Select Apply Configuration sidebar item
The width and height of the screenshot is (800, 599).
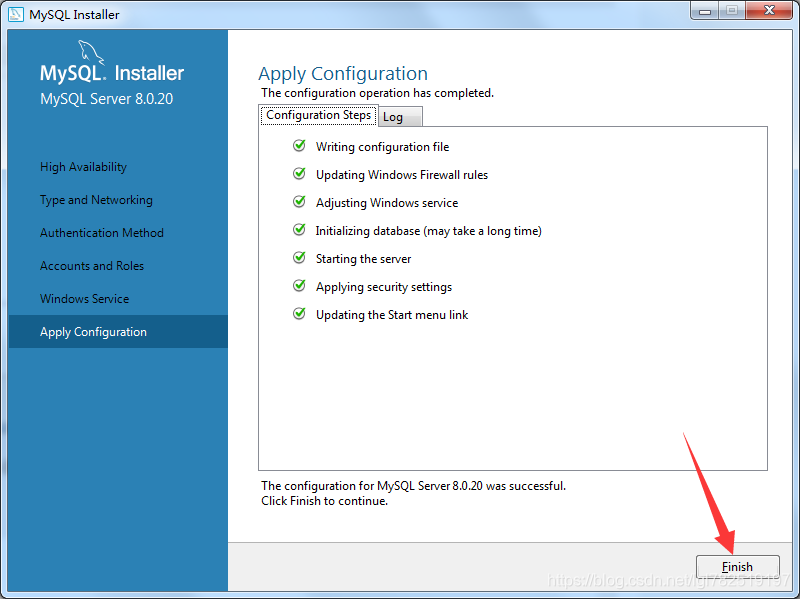pyautogui.click(x=118, y=332)
